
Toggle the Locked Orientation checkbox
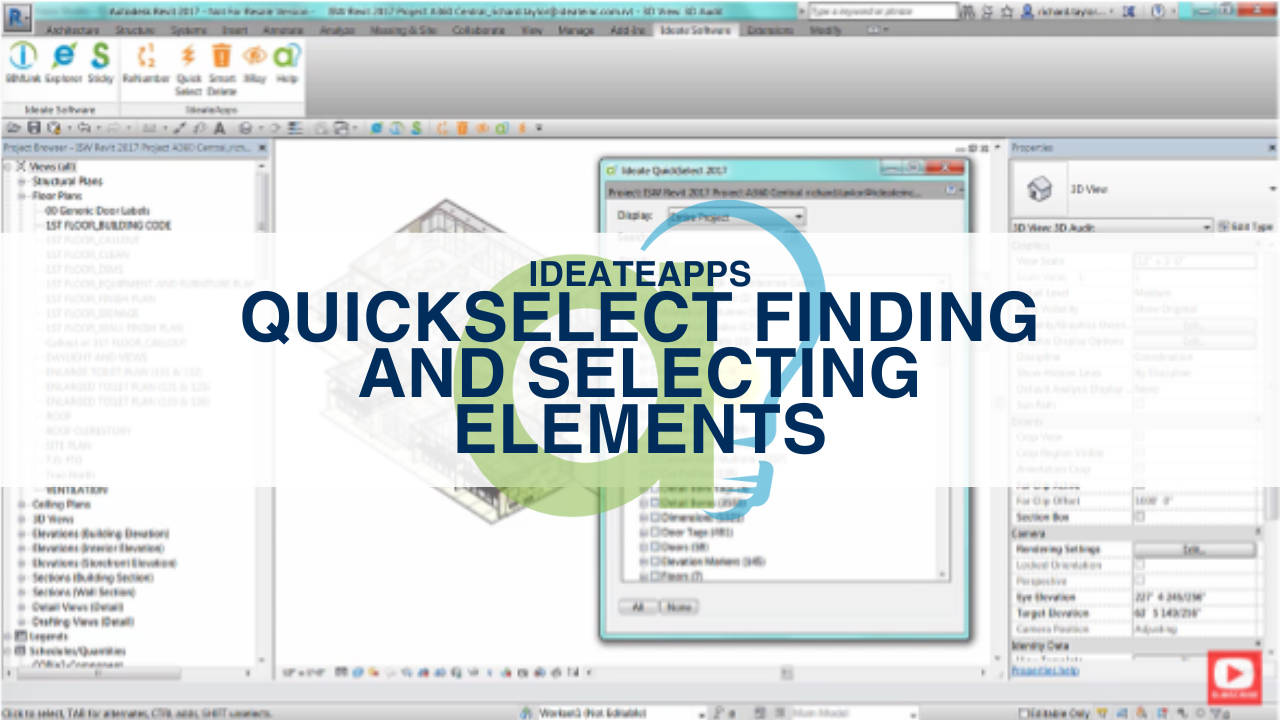point(1139,565)
